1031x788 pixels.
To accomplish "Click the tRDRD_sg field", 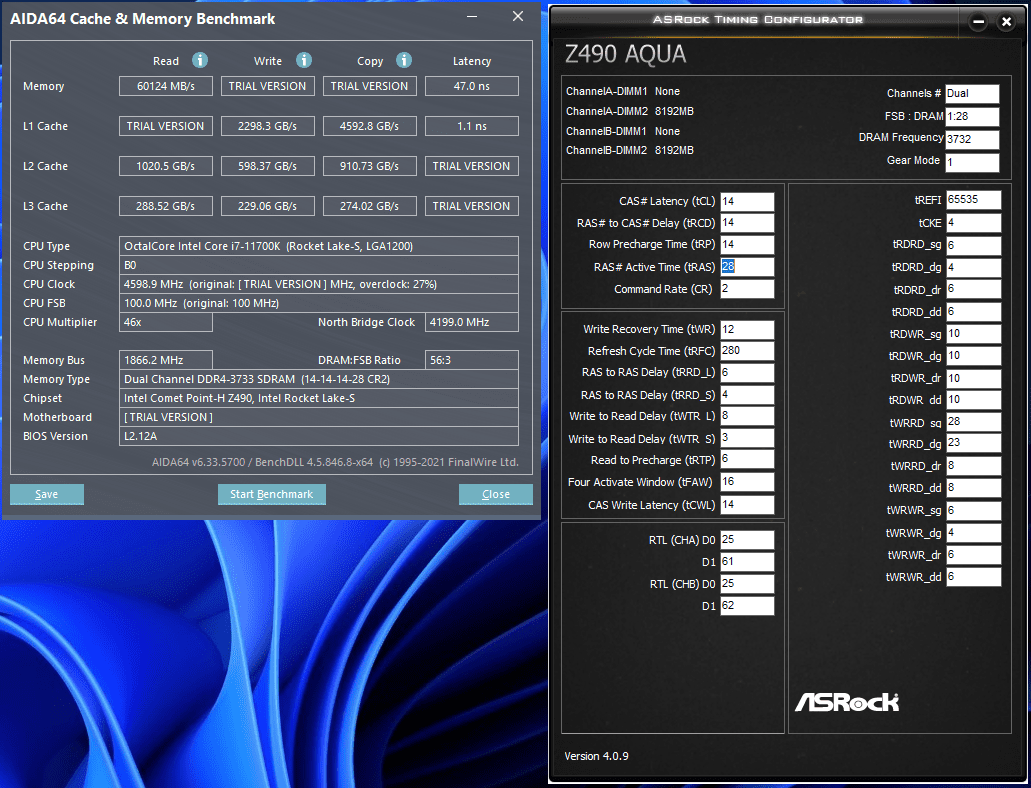I will (x=973, y=245).
